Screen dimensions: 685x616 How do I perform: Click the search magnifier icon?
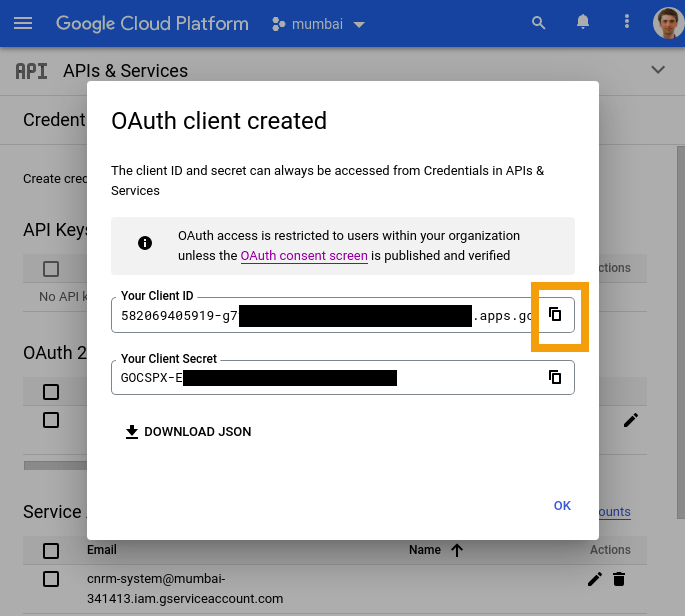tap(539, 23)
